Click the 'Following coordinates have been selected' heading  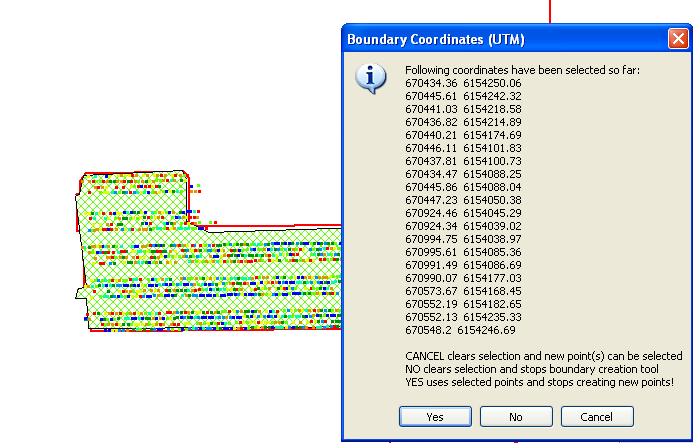tap(528, 70)
